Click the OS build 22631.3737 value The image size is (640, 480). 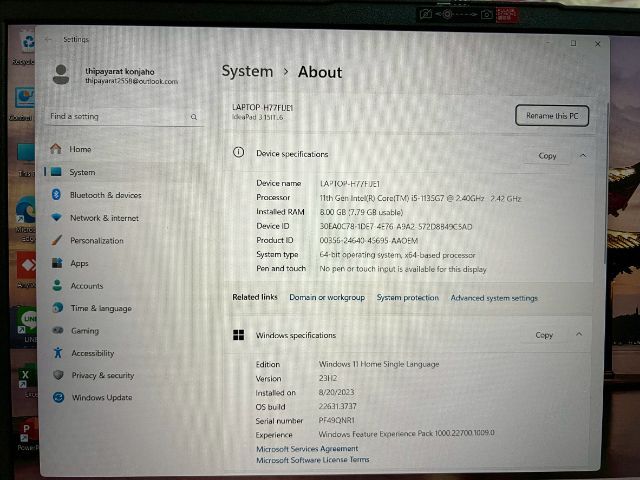click(338, 407)
